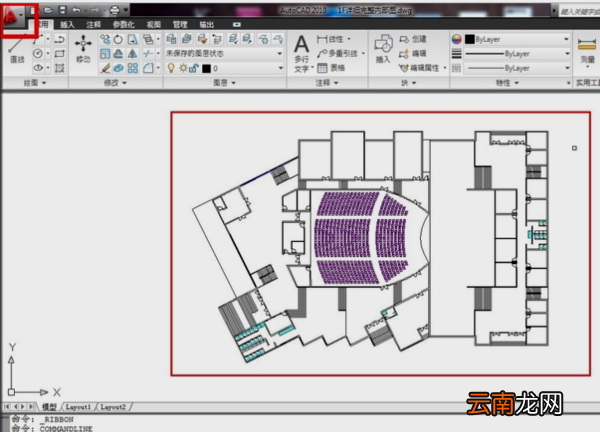Expand the 特性 panel title
The image size is (600, 432).
[x=507, y=83]
